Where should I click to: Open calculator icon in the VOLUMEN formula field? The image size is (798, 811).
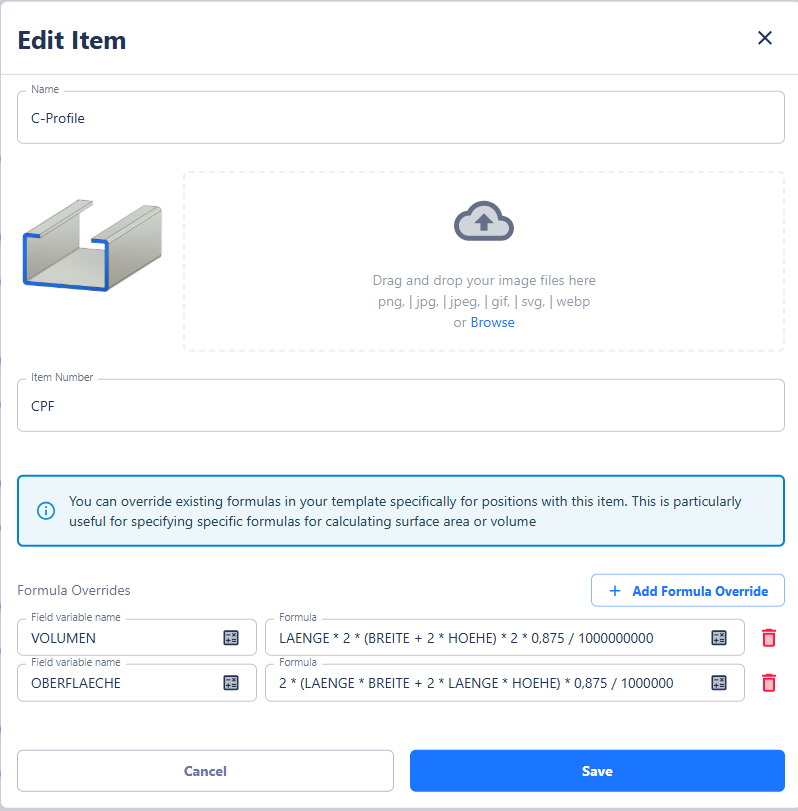pos(719,638)
